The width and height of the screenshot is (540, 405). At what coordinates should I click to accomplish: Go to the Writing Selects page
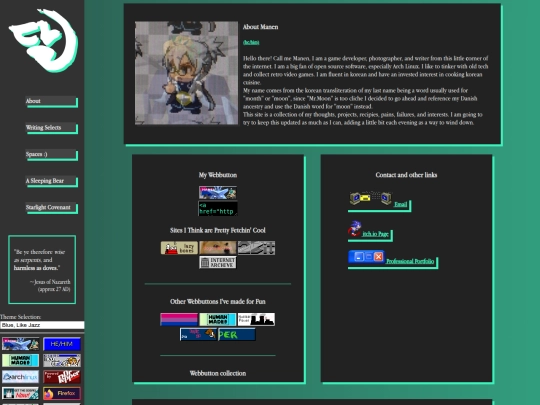(x=51, y=128)
